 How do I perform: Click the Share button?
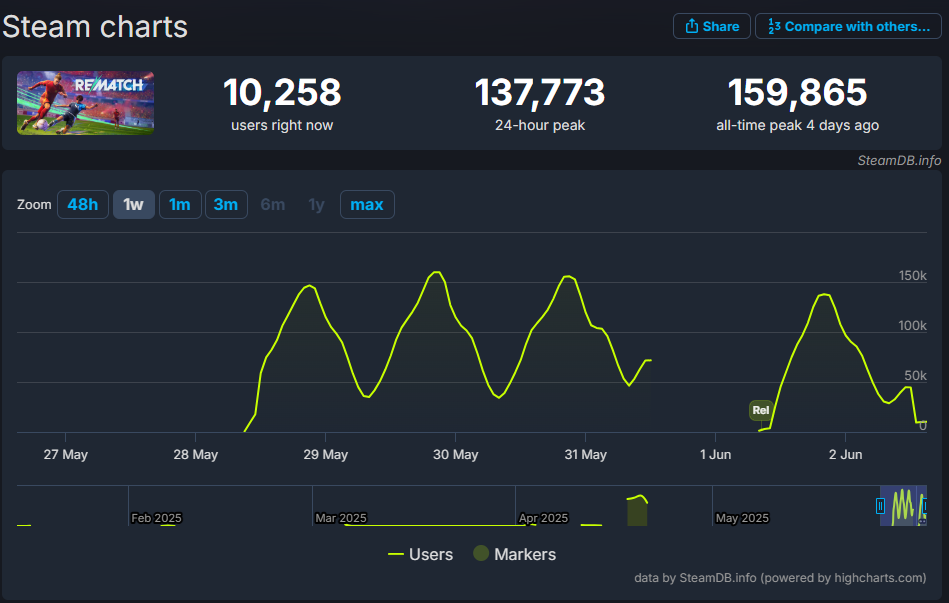tap(712, 26)
